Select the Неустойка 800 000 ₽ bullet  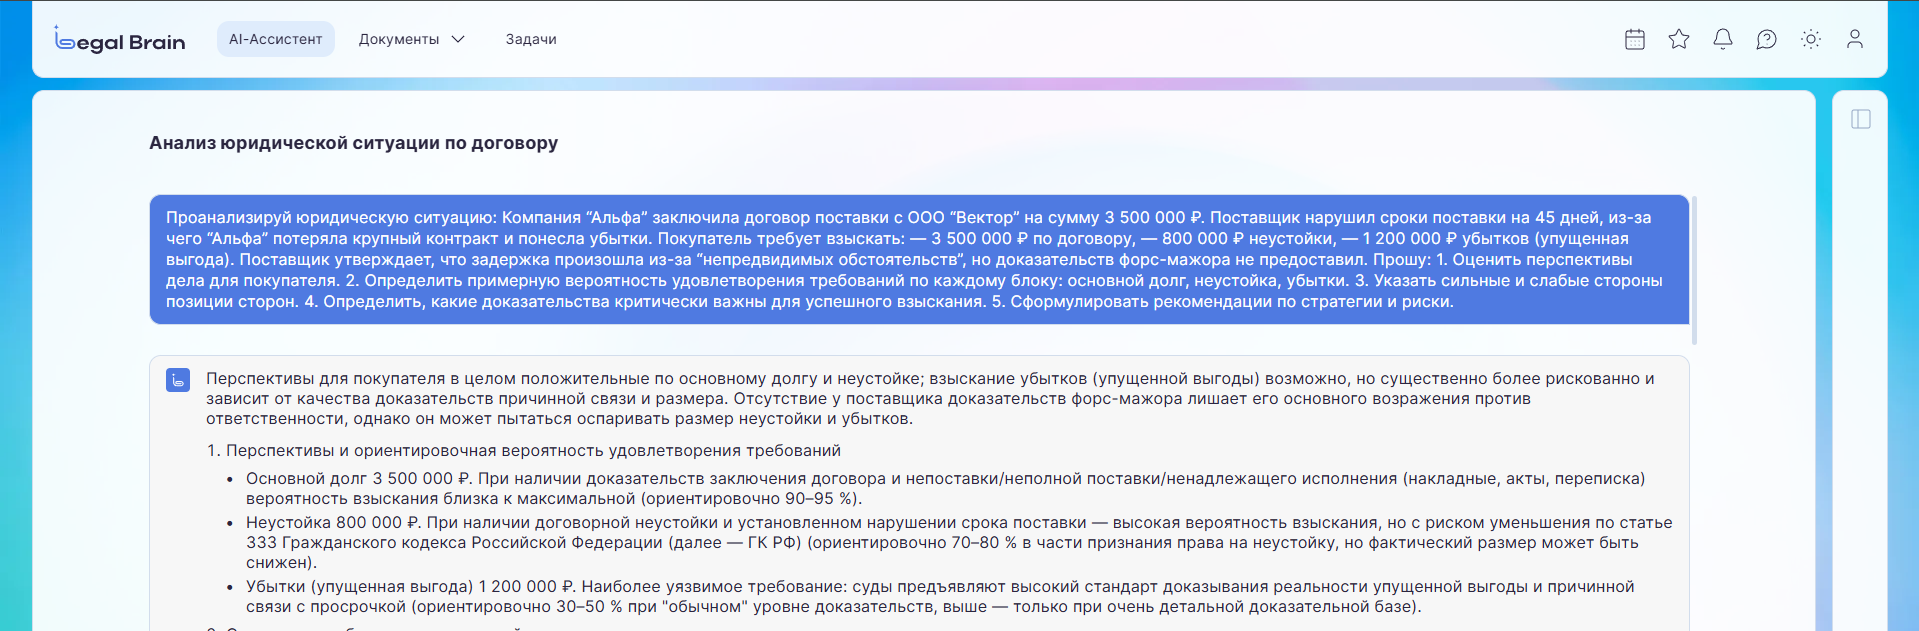(958, 542)
